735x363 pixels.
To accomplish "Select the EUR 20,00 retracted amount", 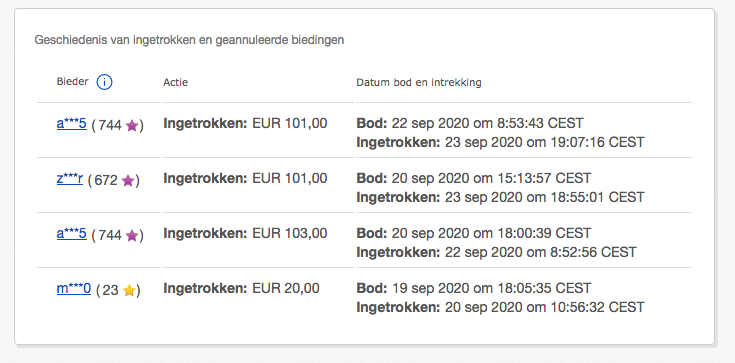I will coord(286,288).
